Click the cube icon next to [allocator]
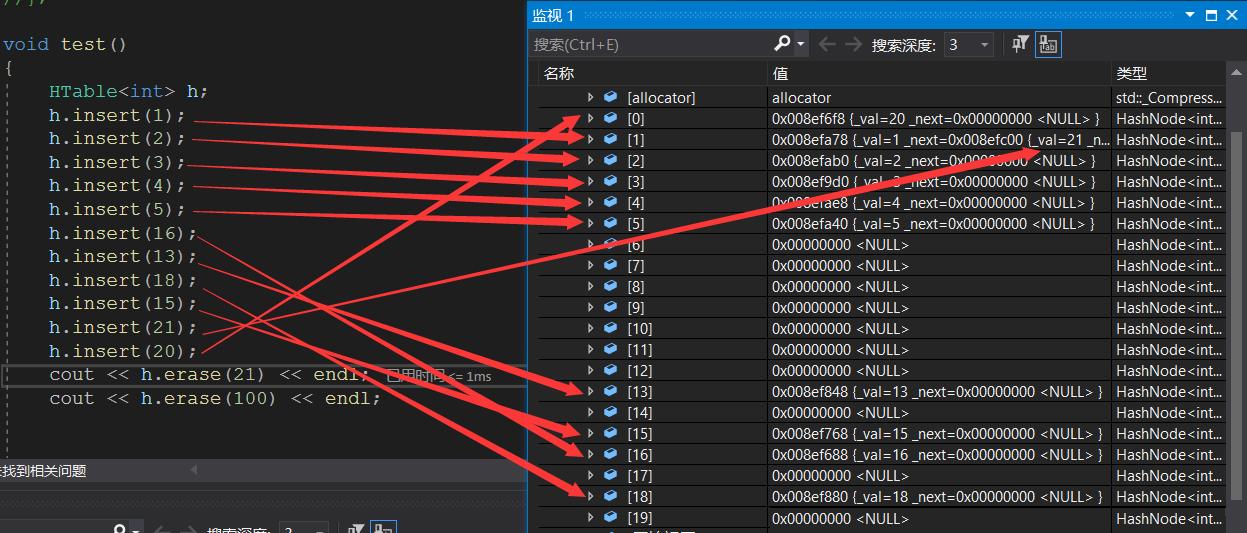This screenshot has width=1247, height=533. click(610, 98)
